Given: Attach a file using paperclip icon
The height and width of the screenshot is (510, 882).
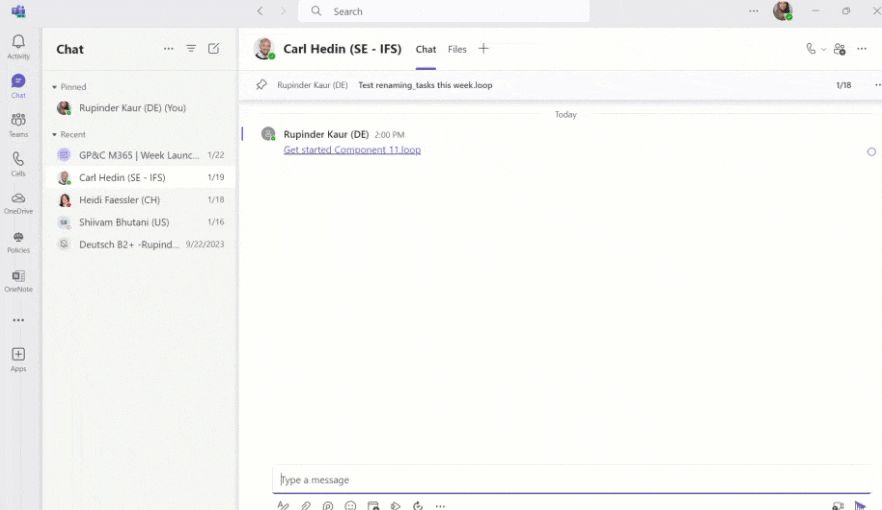Looking at the screenshot, I should pos(306,506).
